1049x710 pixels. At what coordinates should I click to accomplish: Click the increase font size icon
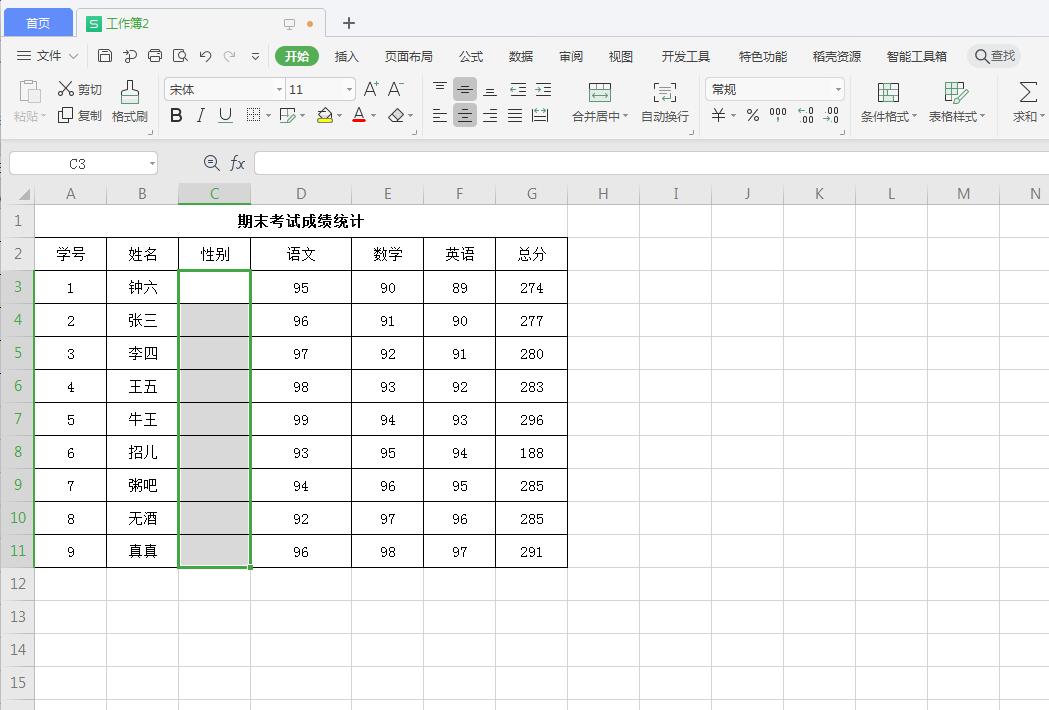point(369,88)
